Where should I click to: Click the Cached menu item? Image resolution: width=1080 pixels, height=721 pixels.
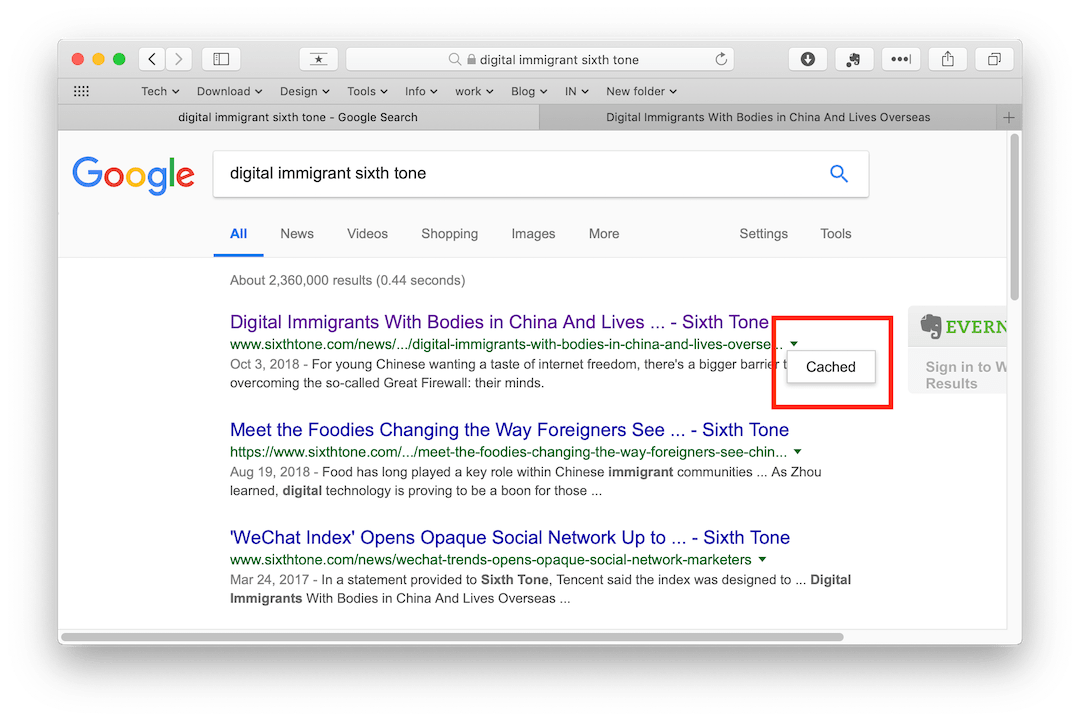[831, 367]
